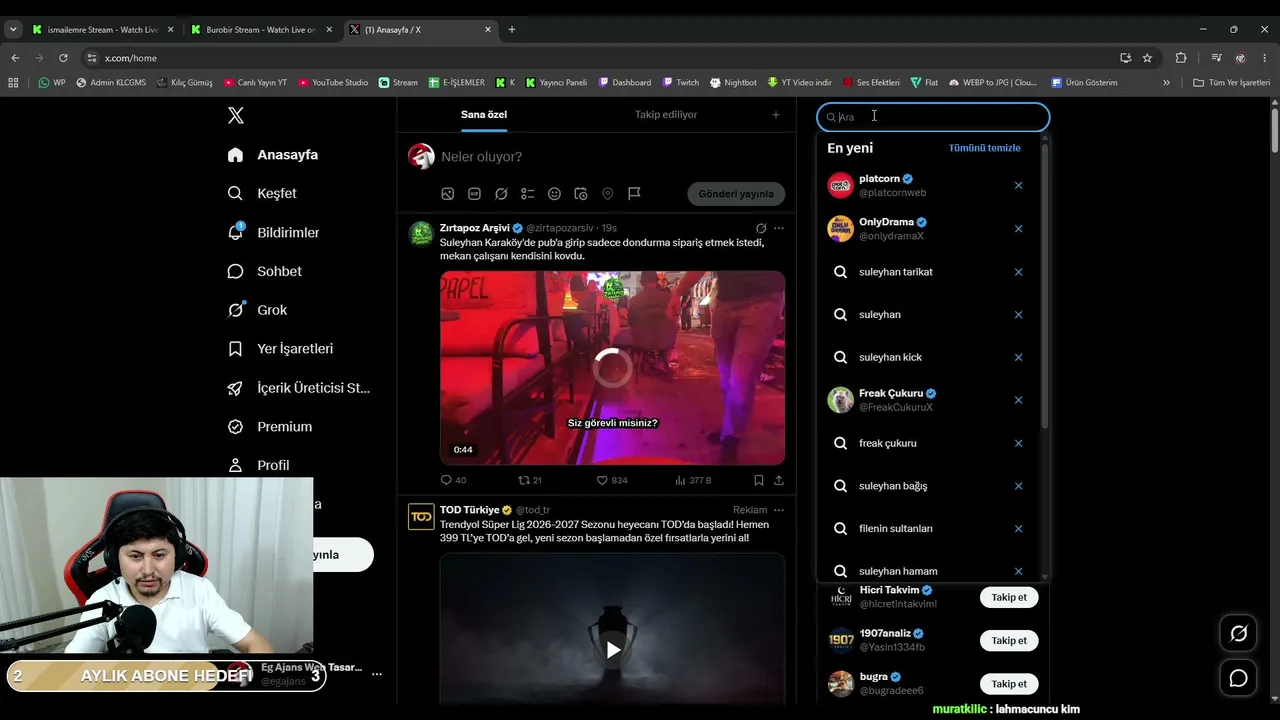1280x720 pixels.
Task: Open account menu next to Eg Ajans
Action: click(x=377, y=674)
